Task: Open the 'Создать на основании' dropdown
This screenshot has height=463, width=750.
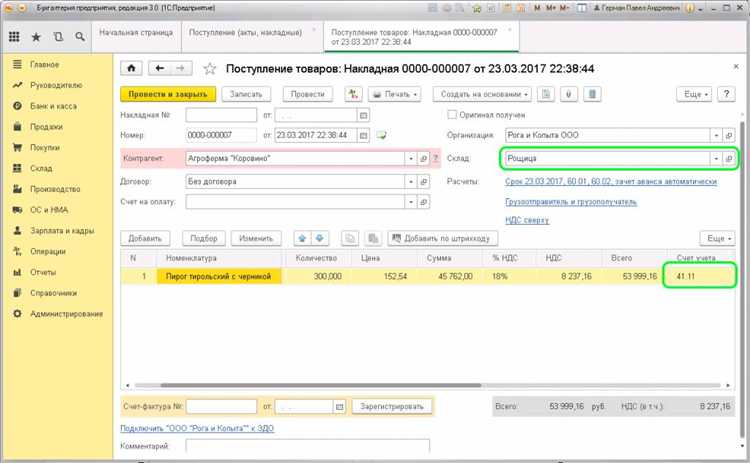Action: [483, 94]
